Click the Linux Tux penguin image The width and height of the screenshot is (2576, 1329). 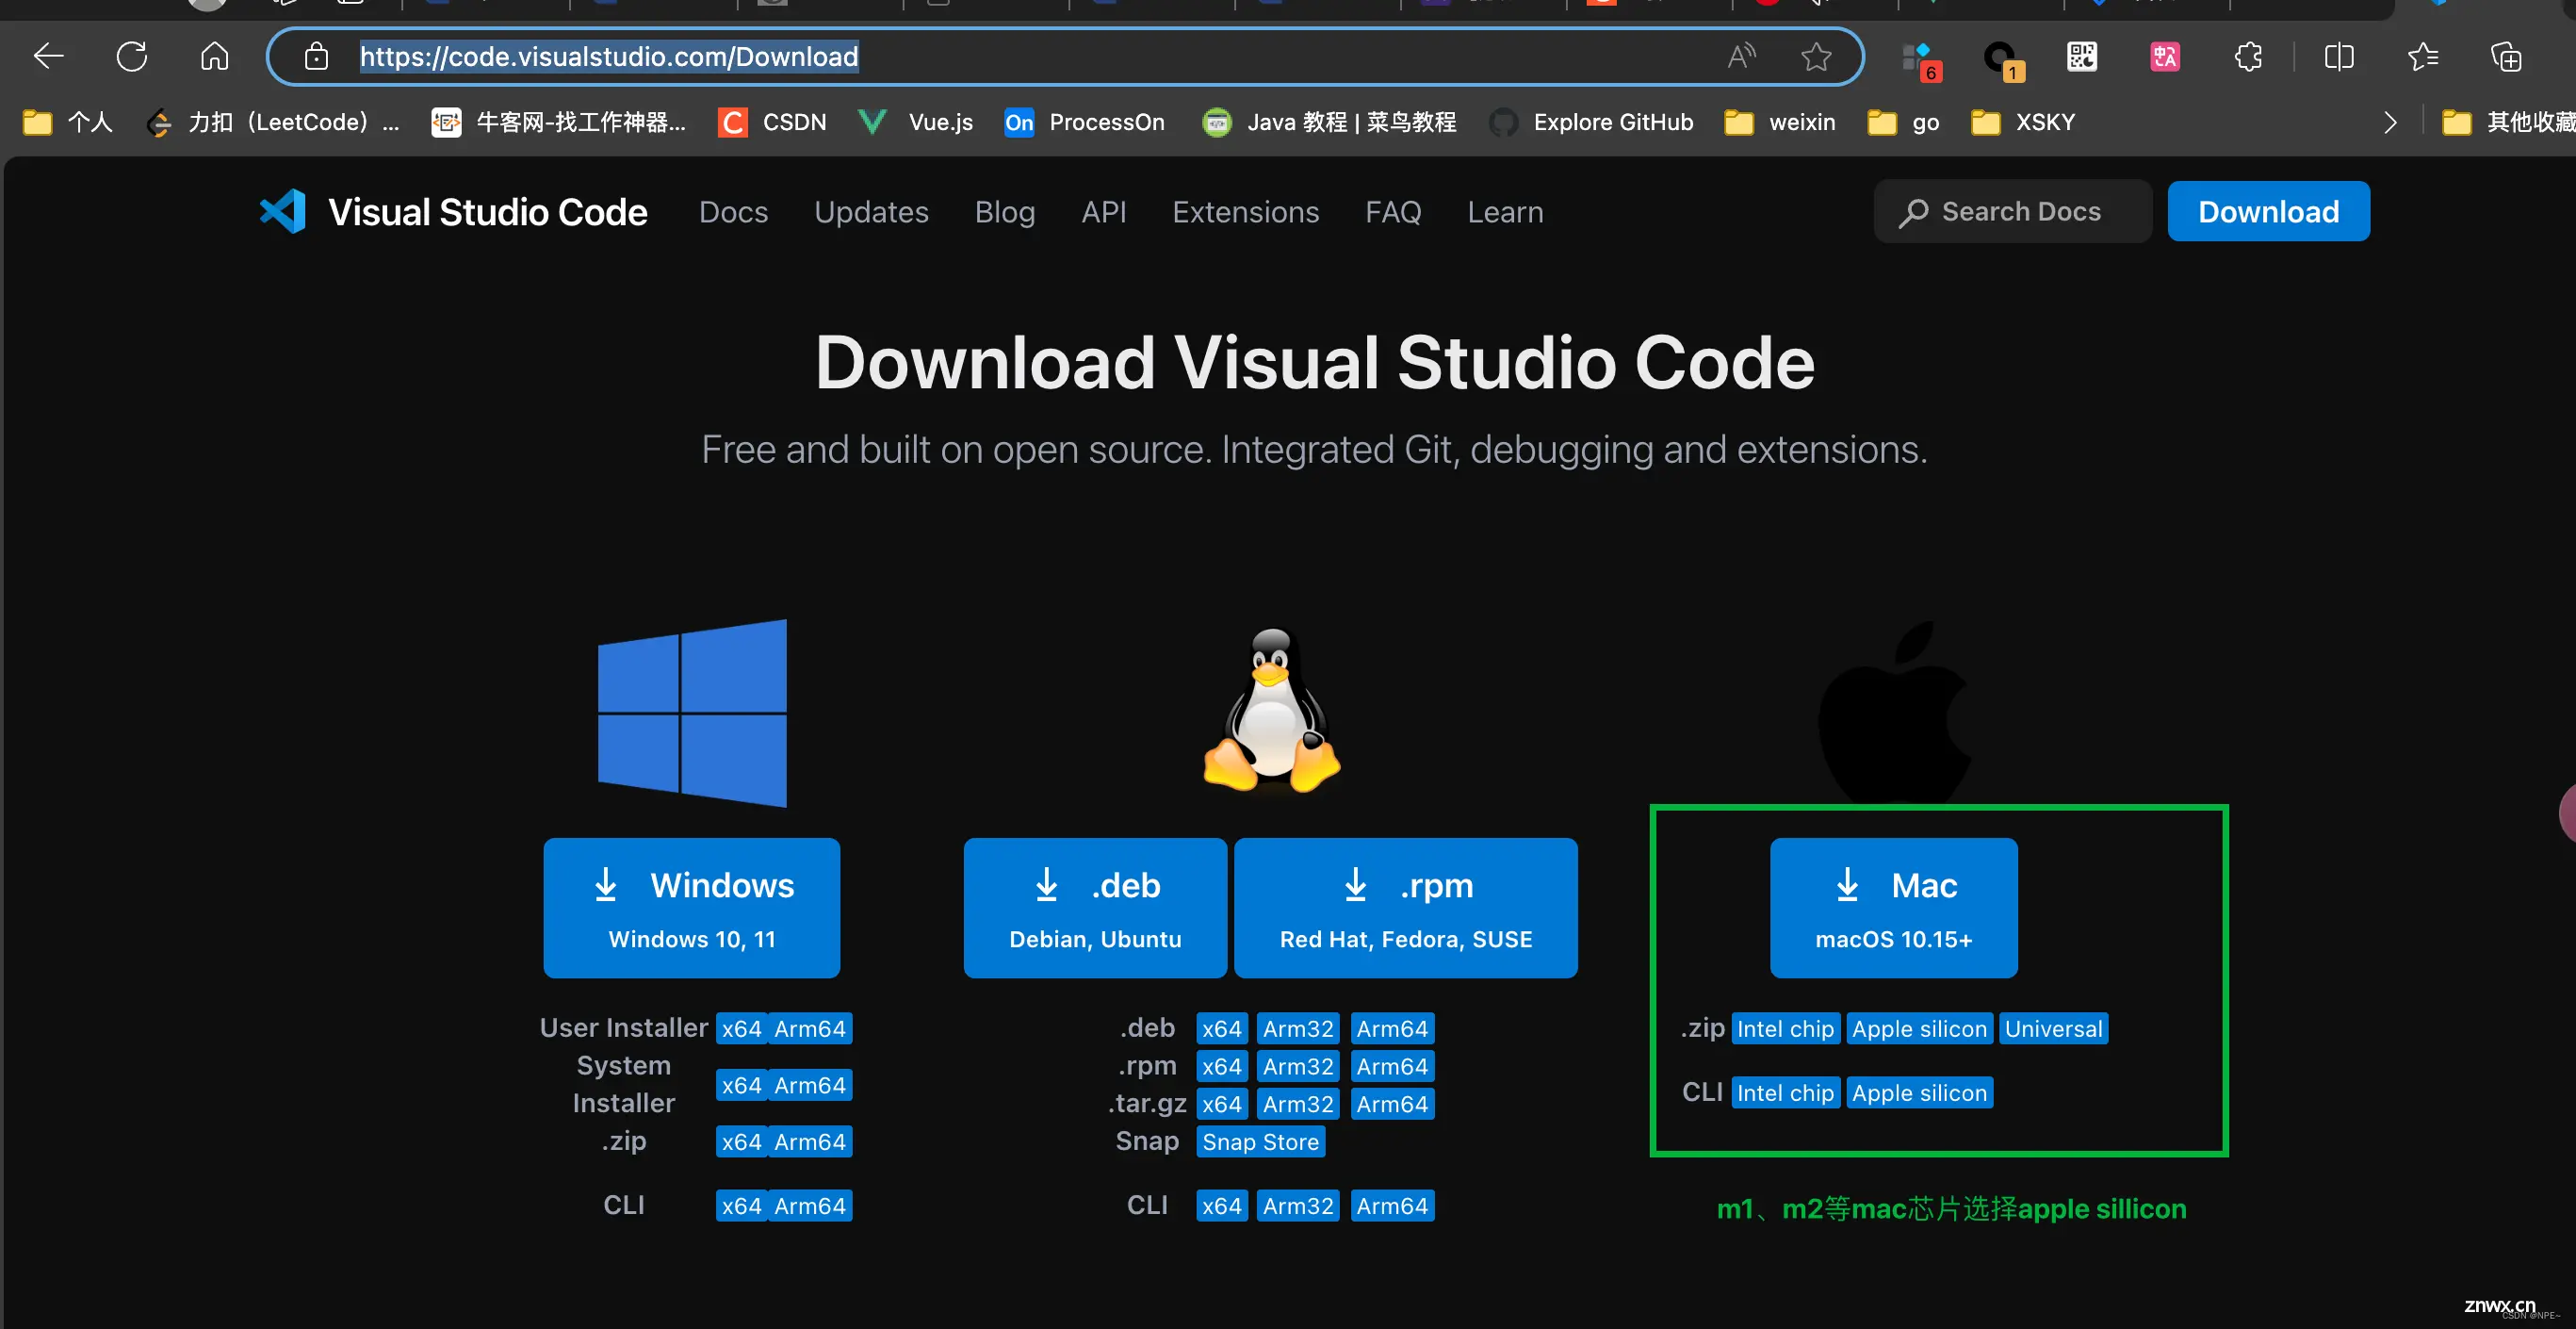point(1271,710)
